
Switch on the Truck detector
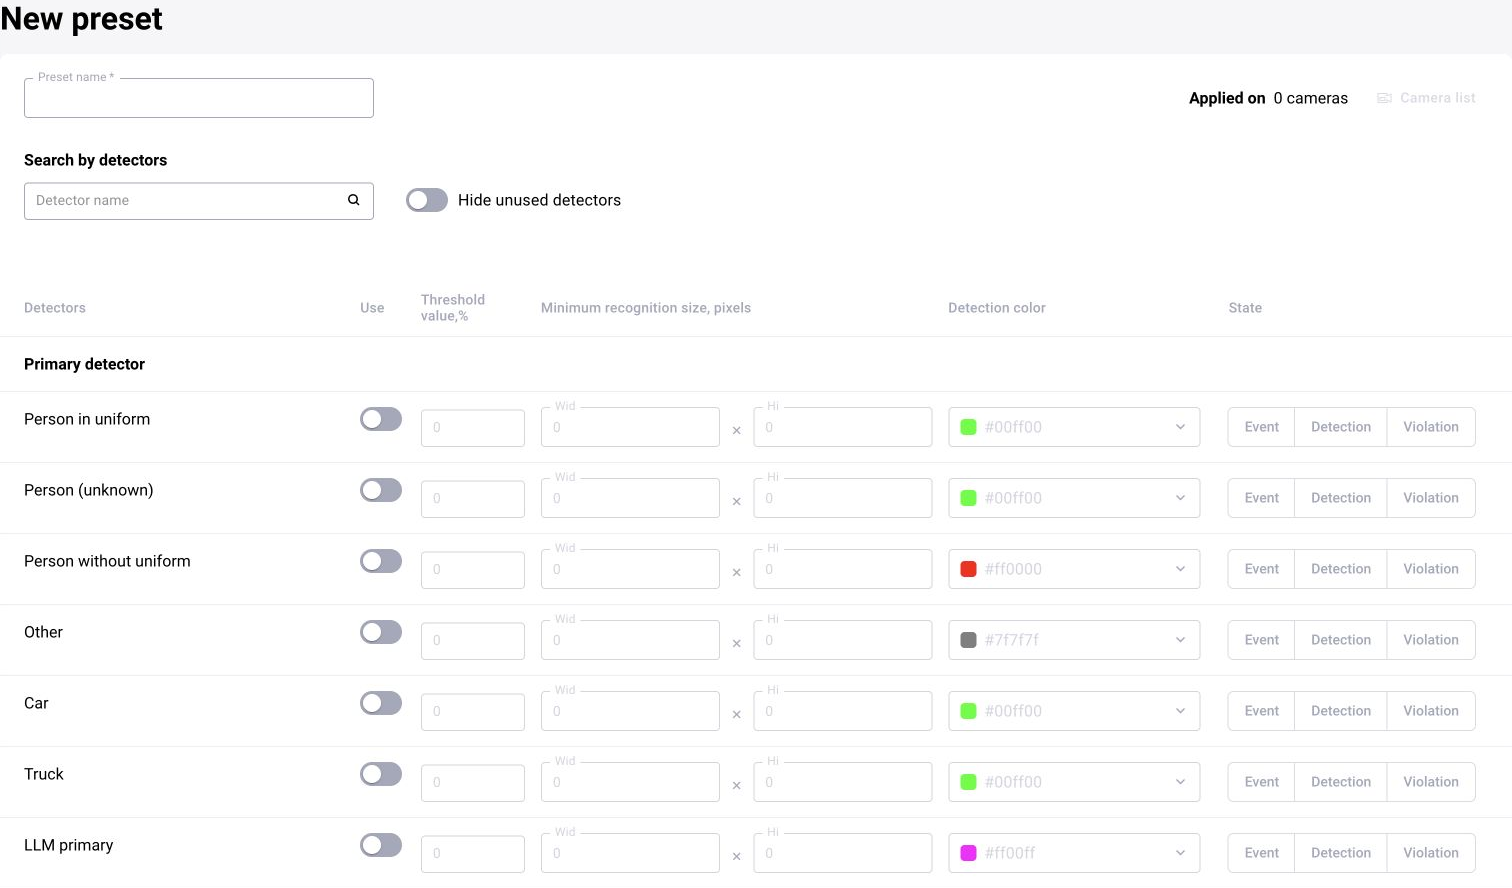(381, 774)
